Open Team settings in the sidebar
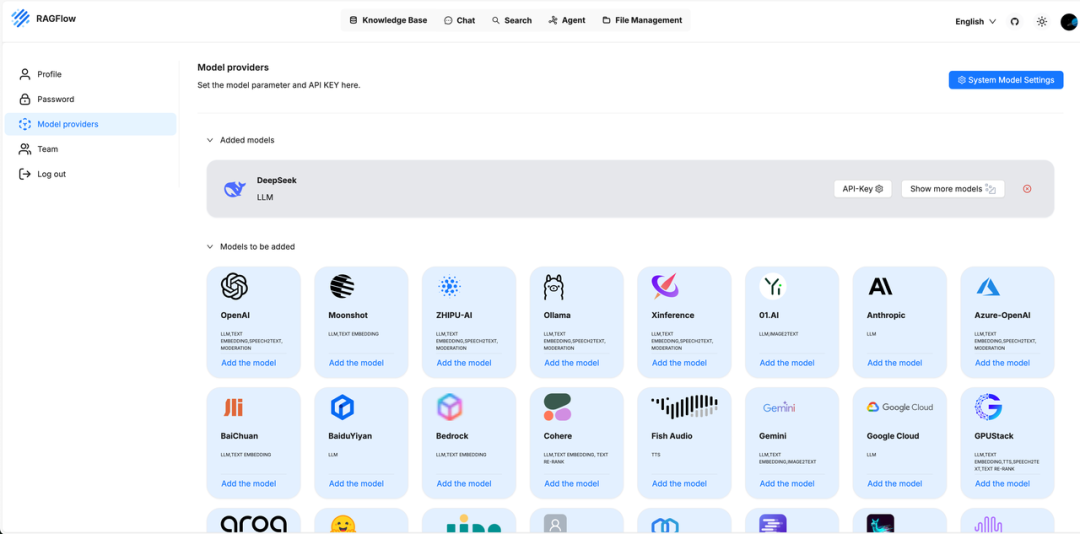This screenshot has height=534, width=1080. pyautogui.click(x=90, y=149)
